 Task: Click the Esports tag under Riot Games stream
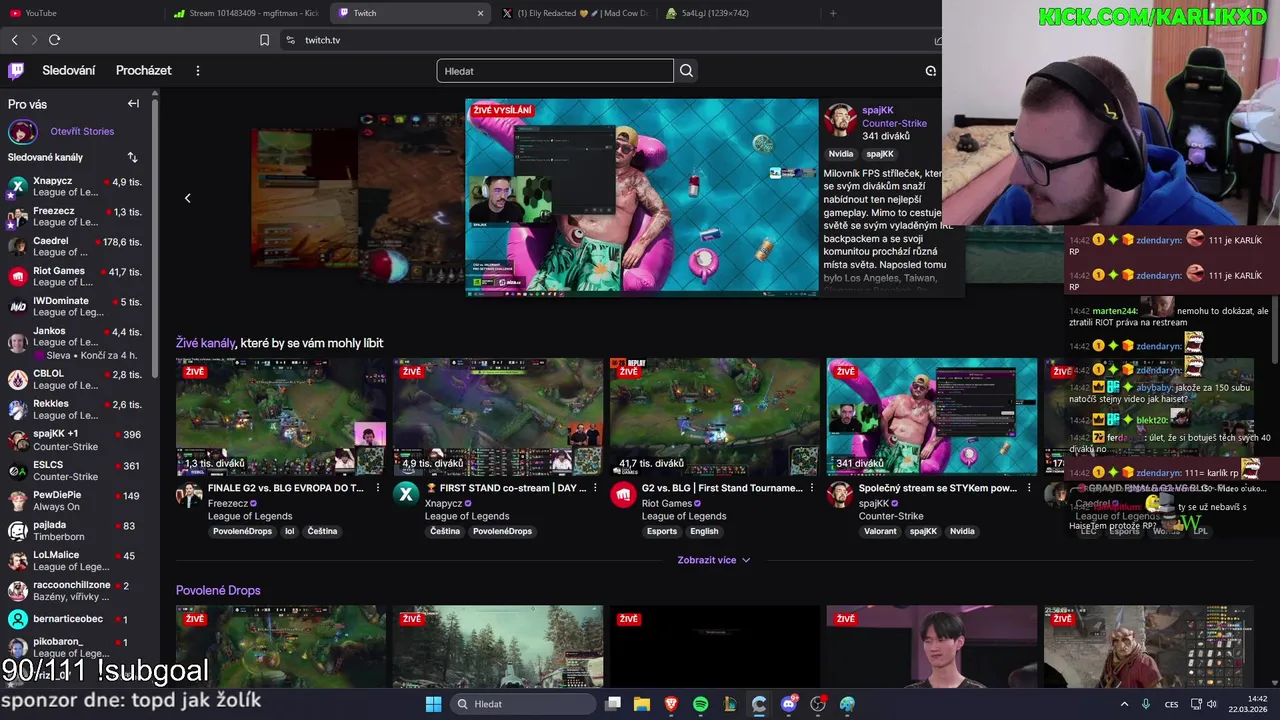point(662,531)
